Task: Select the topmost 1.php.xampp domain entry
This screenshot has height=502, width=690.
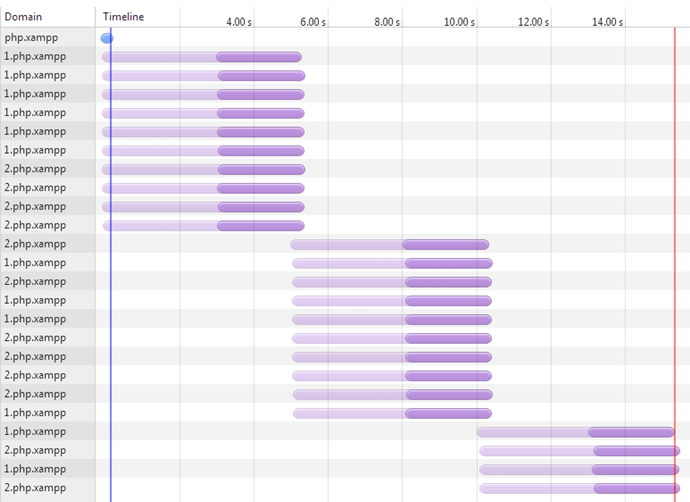Action: coord(35,56)
